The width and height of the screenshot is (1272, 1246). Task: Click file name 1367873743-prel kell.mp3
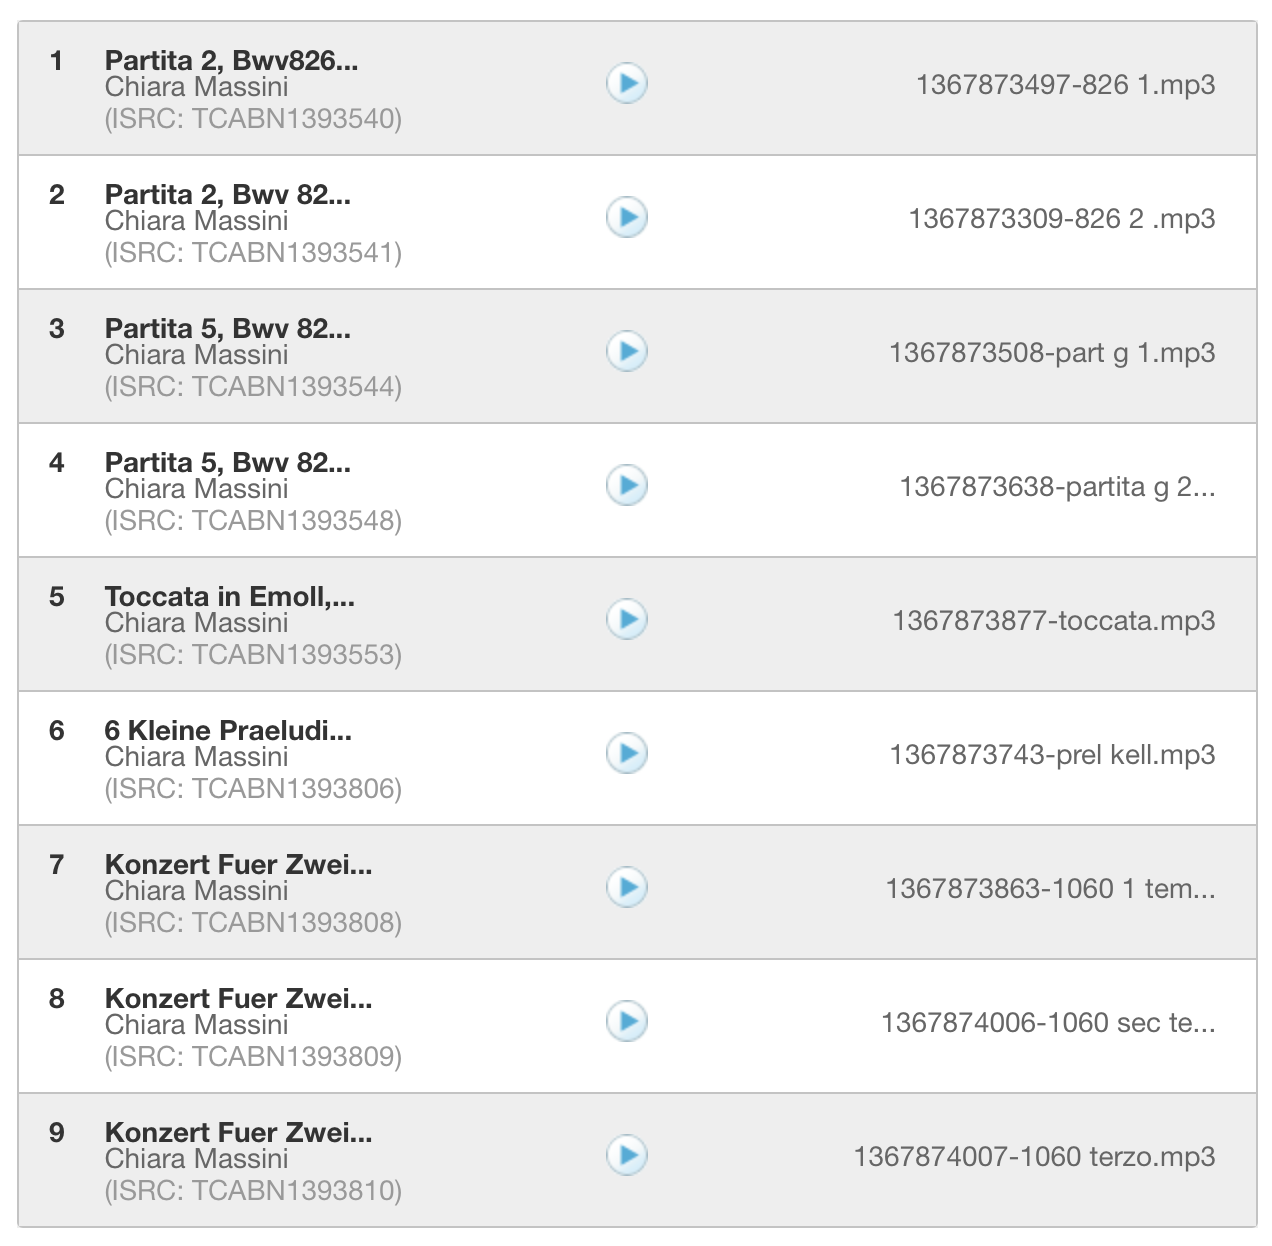pos(1052,755)
